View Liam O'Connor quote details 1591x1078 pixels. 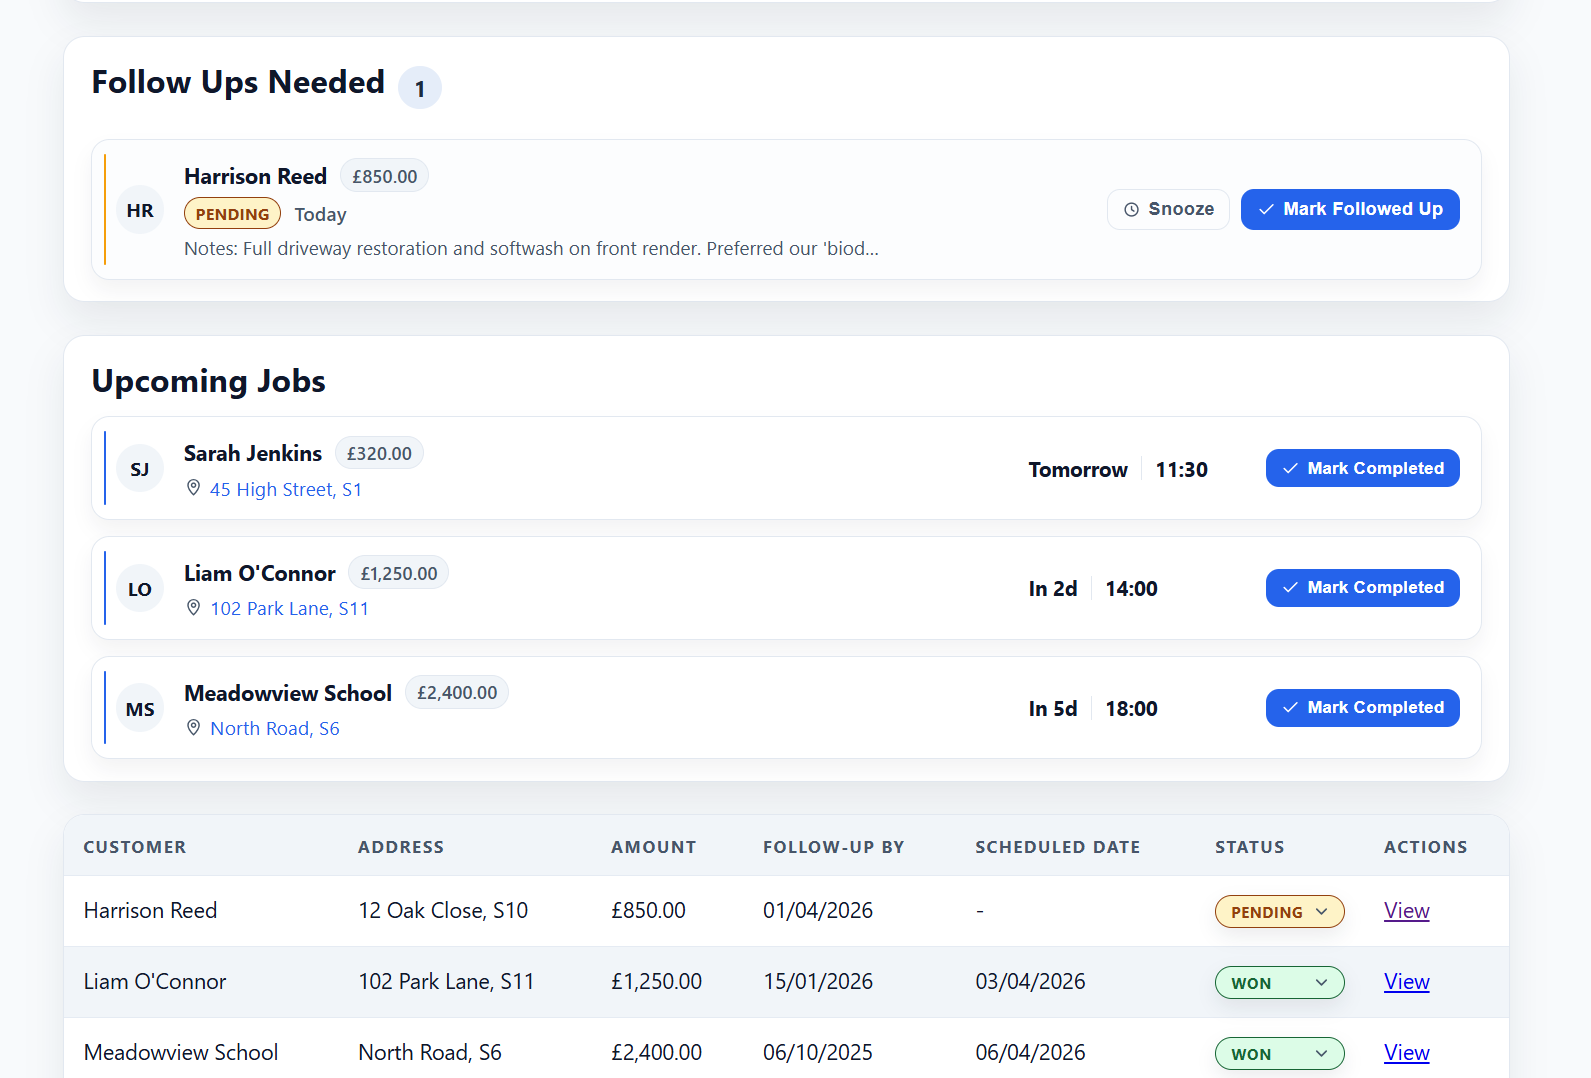1406,982
